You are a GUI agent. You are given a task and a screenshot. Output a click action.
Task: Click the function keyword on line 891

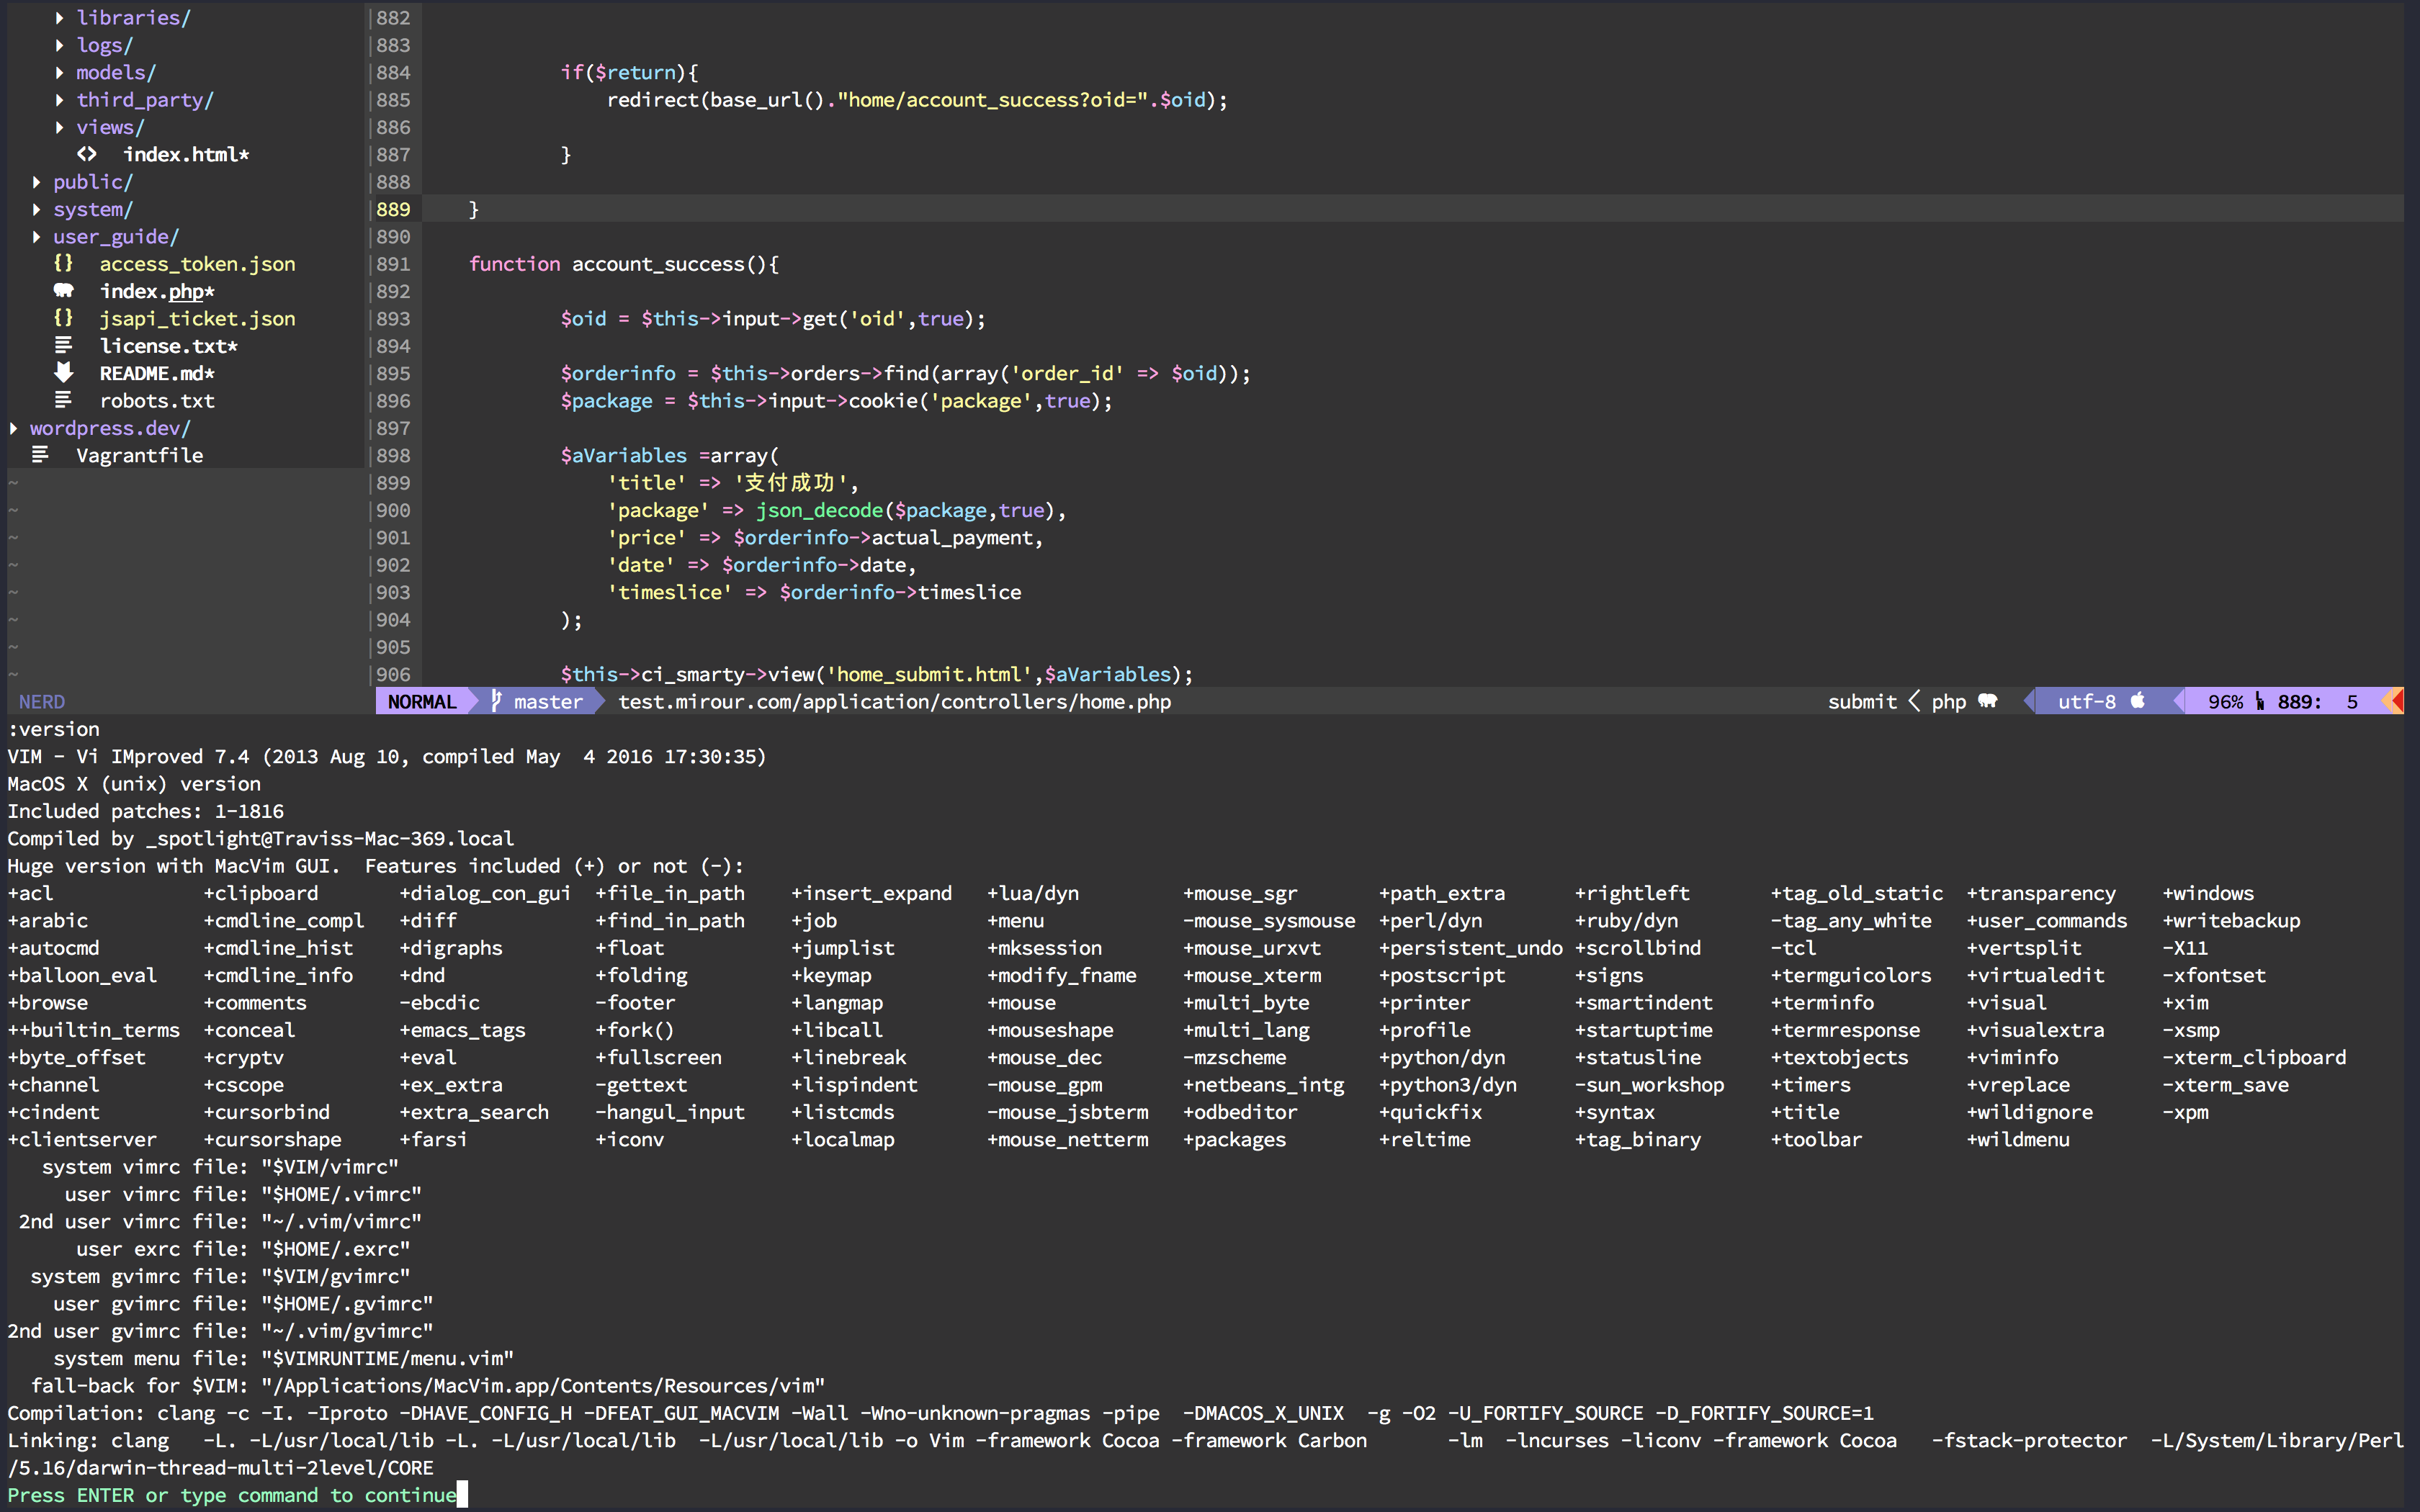[x=515, y=264]
